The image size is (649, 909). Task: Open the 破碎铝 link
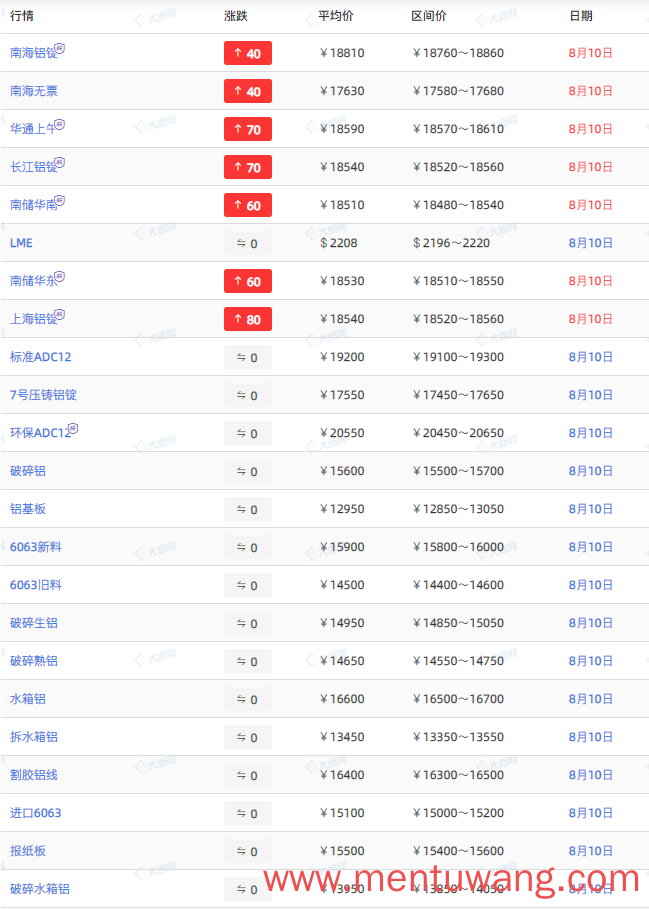click(28, 471)
